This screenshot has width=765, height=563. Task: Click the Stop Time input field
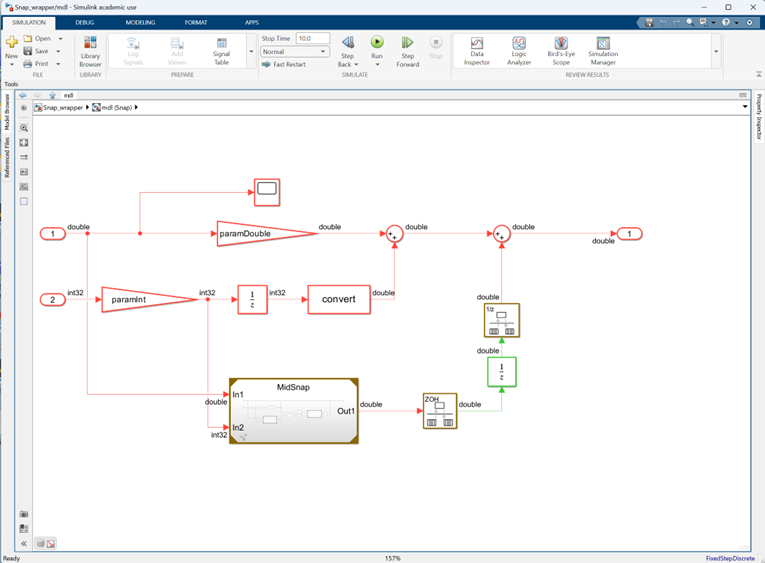click(311, 38)
